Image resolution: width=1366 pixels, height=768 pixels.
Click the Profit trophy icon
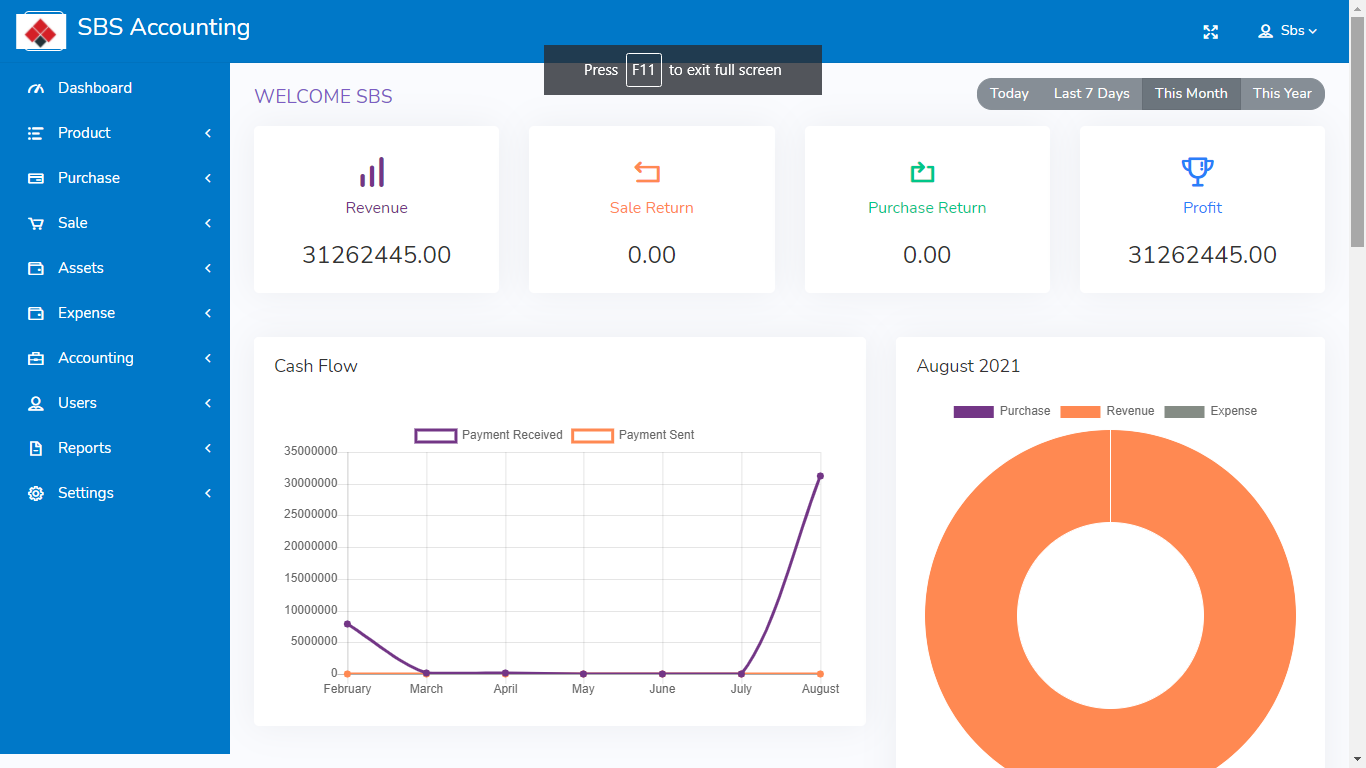(1197, 172)
